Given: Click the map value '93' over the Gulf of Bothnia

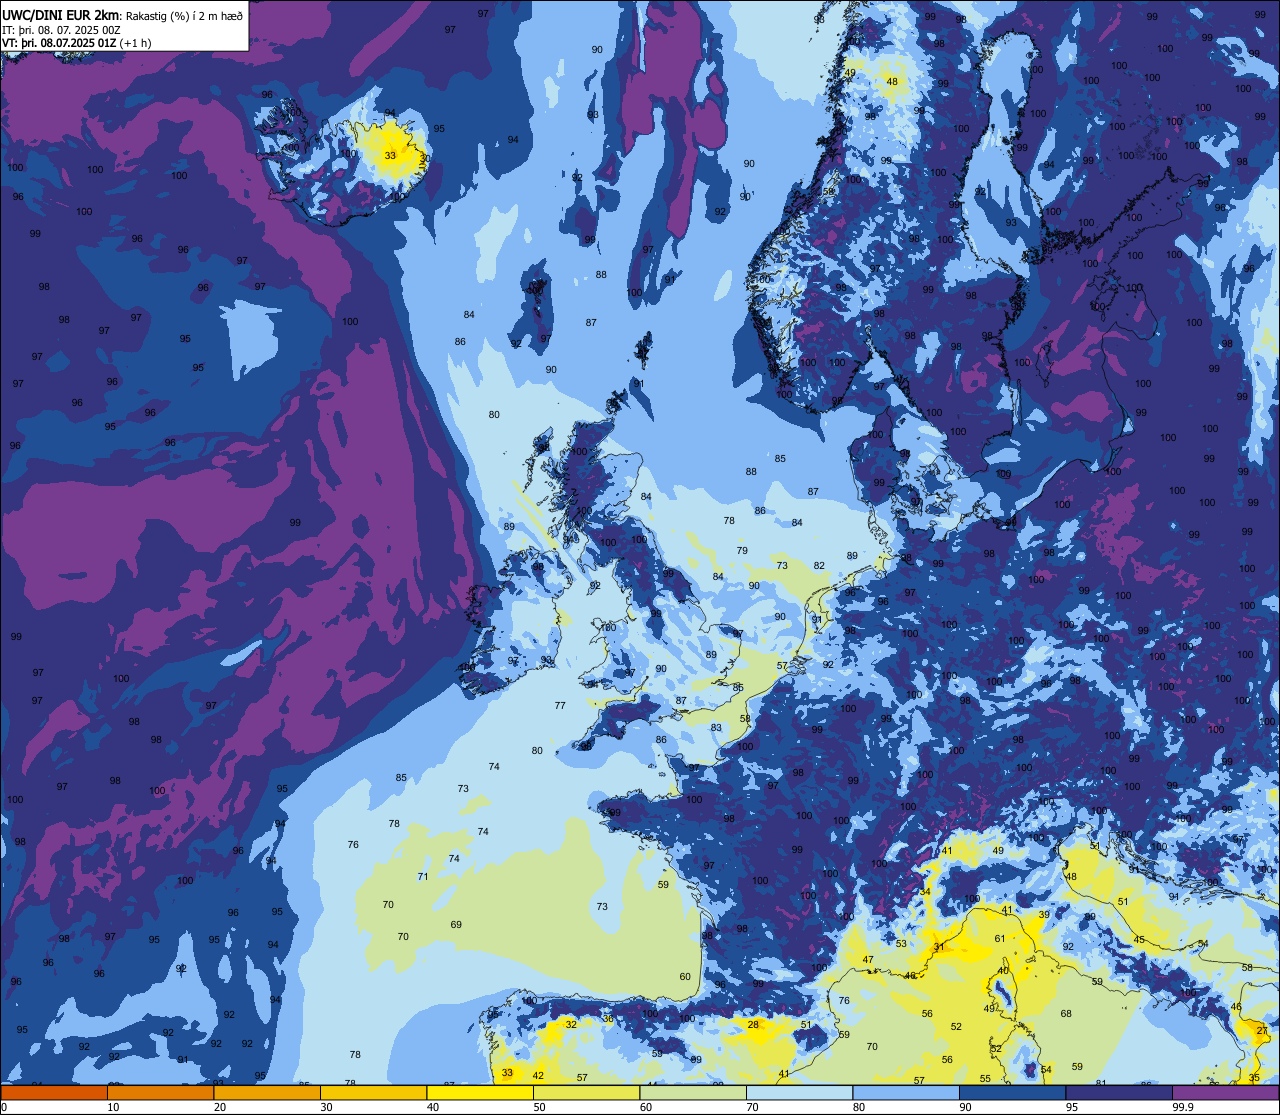Looking at the screenshot, I should pos(1011,222).
